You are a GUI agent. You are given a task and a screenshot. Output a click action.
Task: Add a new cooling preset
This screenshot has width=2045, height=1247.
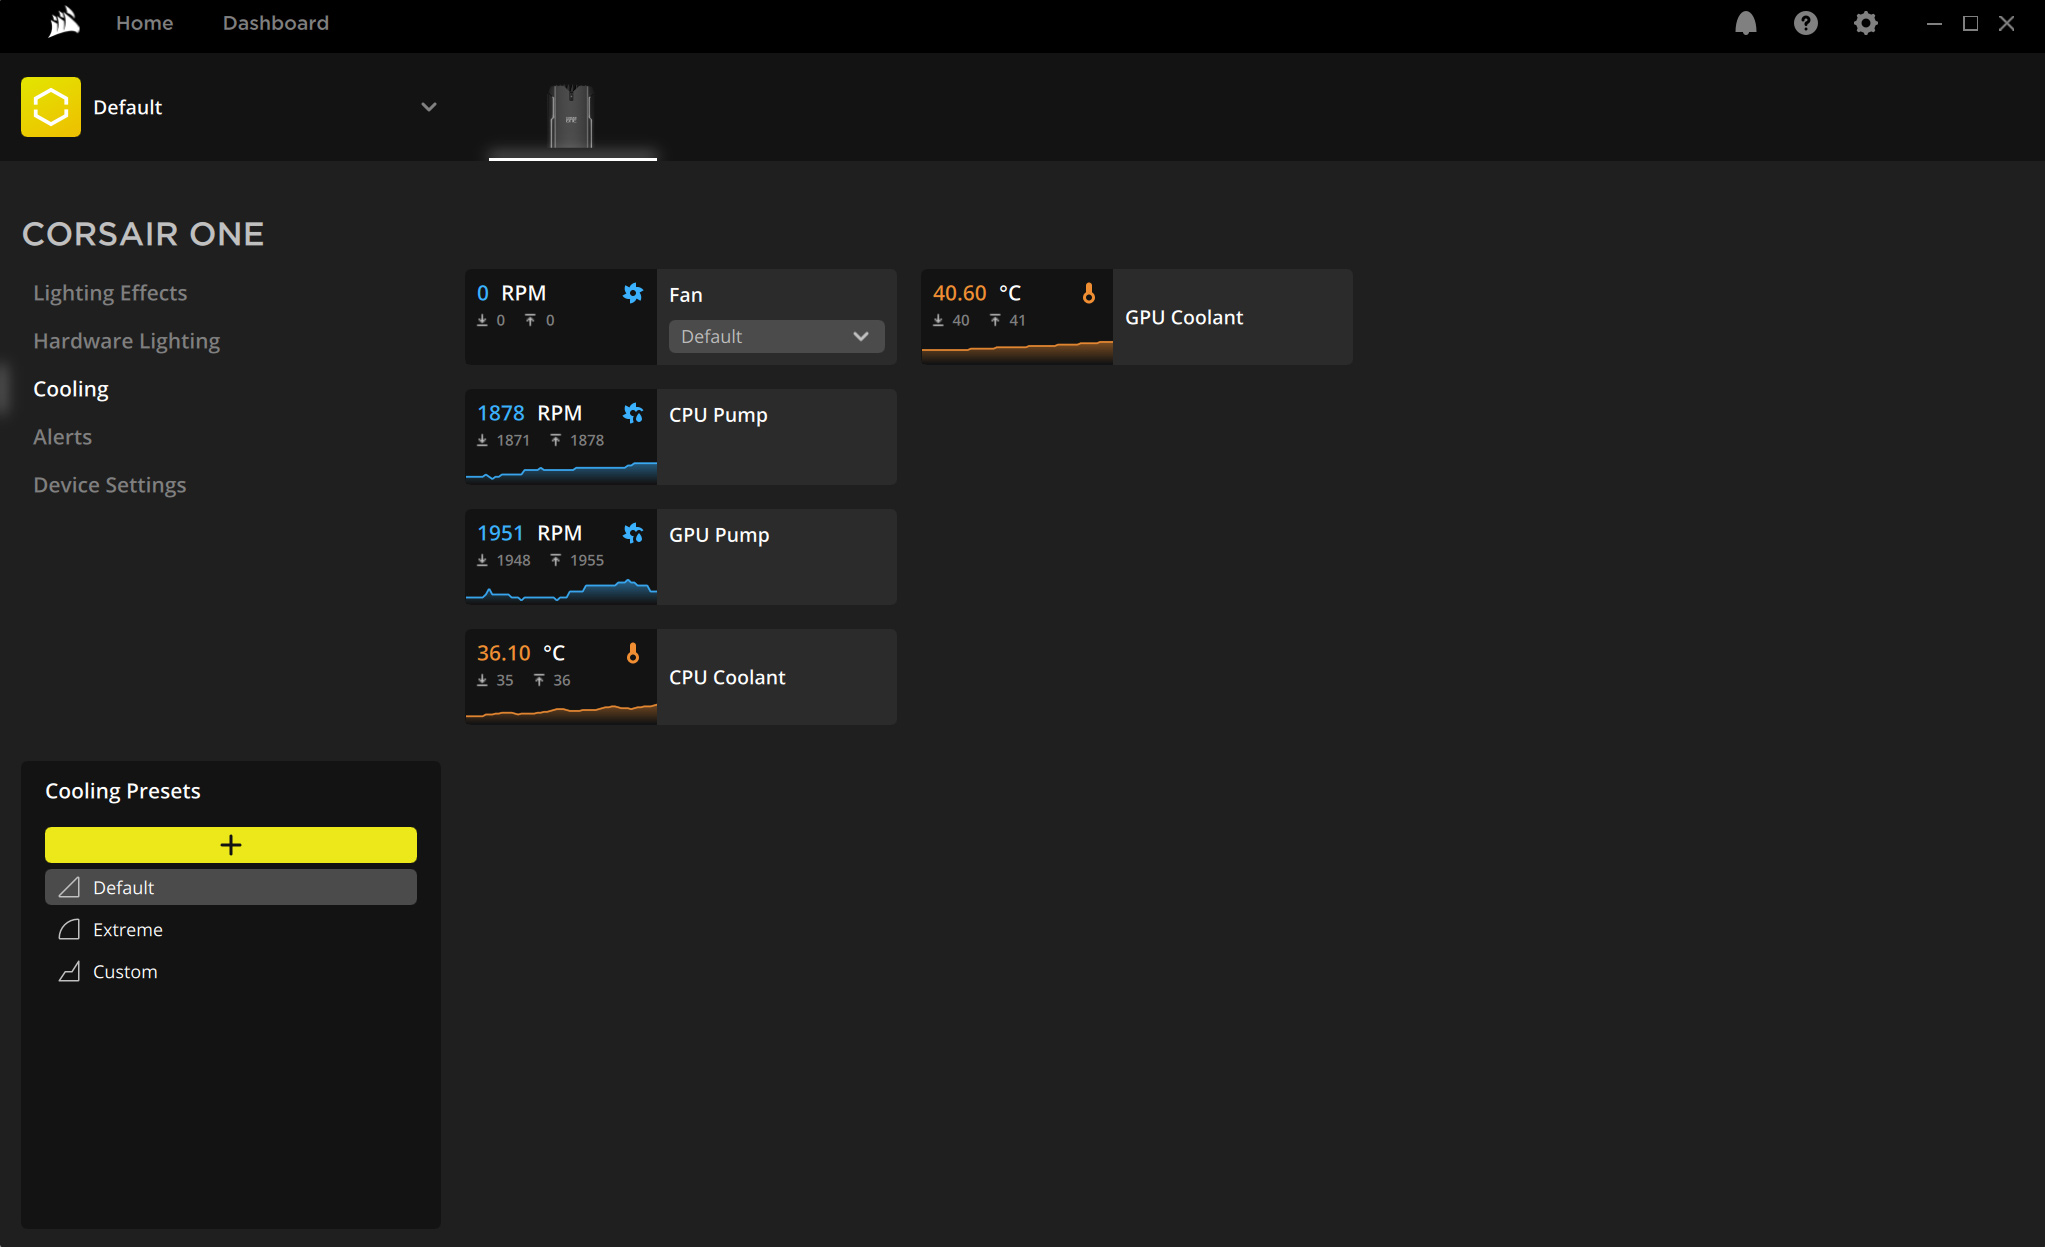(x=230, y=845)
